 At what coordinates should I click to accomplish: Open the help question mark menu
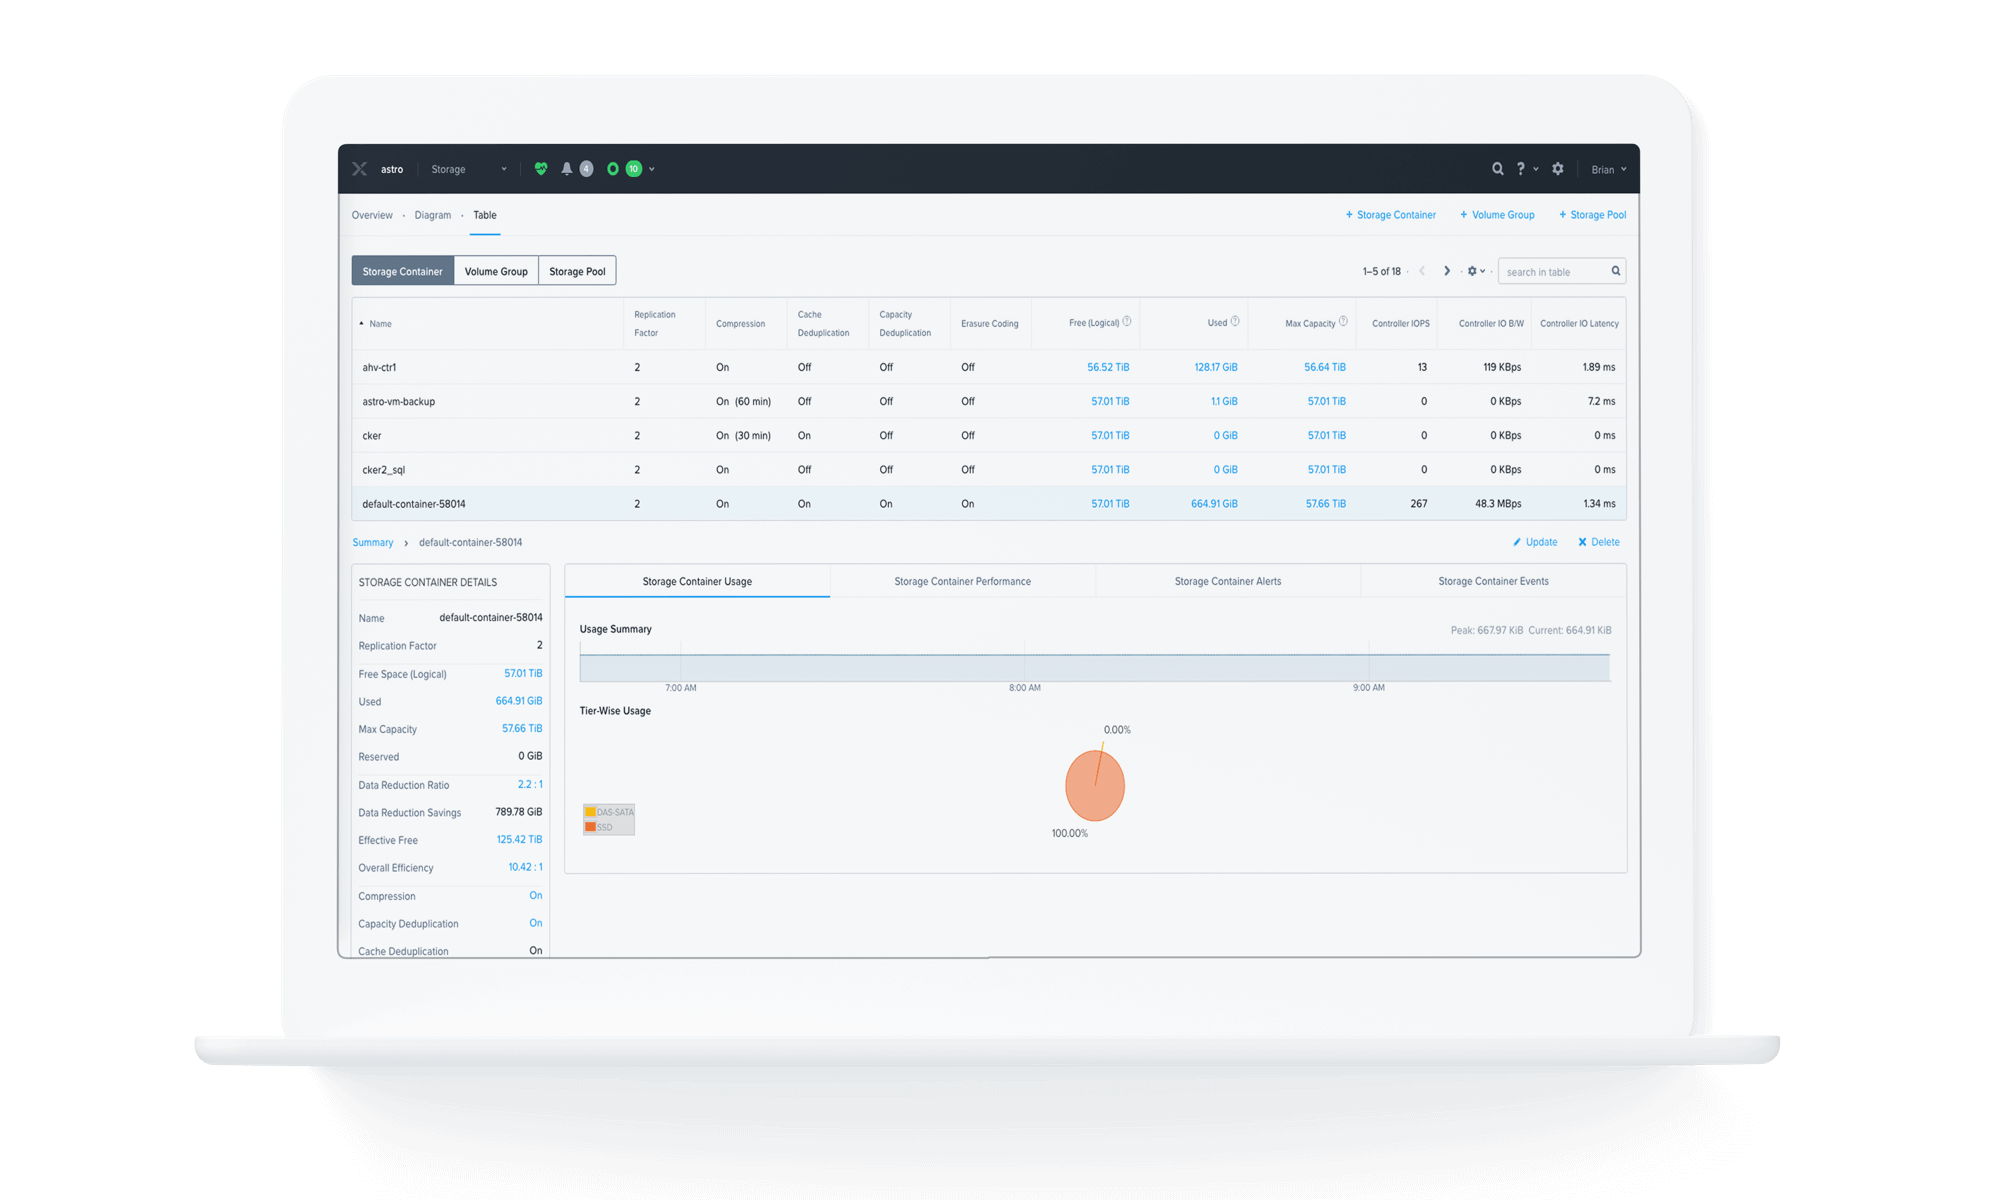pyautogui.click(x=1521, y=169)
